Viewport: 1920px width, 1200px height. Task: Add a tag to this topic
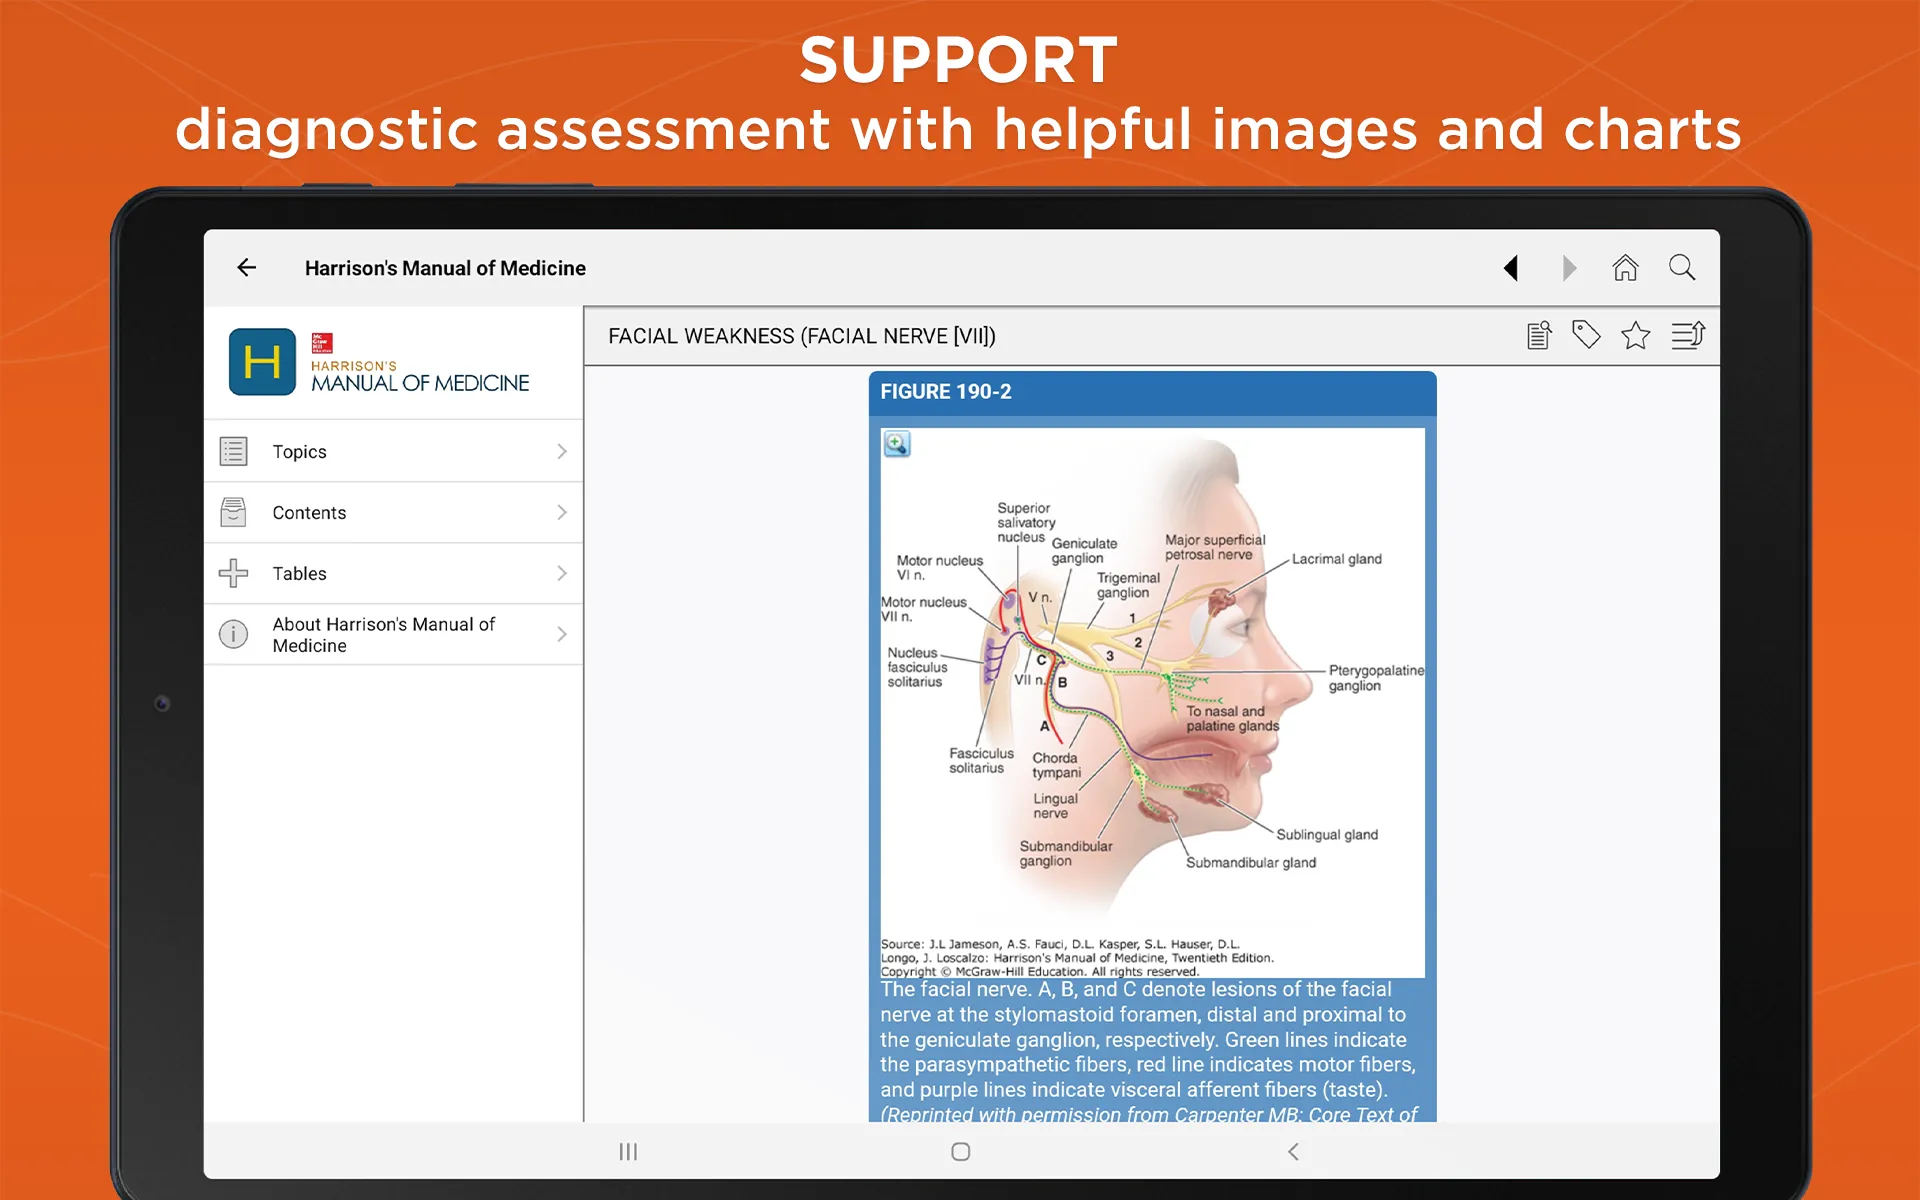pos(1587,335)
